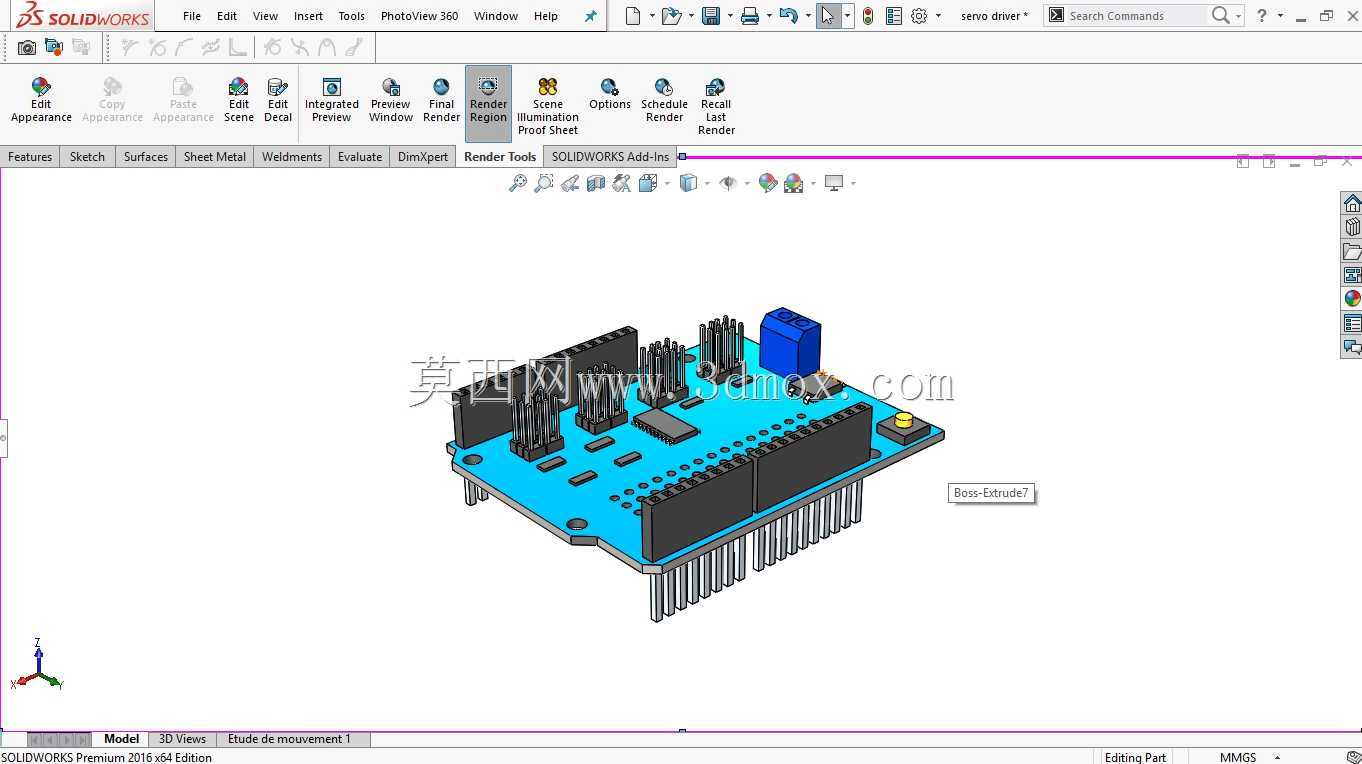Expand the View Orientation dropdown arrow
1362x764 pixels.
click(667, 183)
